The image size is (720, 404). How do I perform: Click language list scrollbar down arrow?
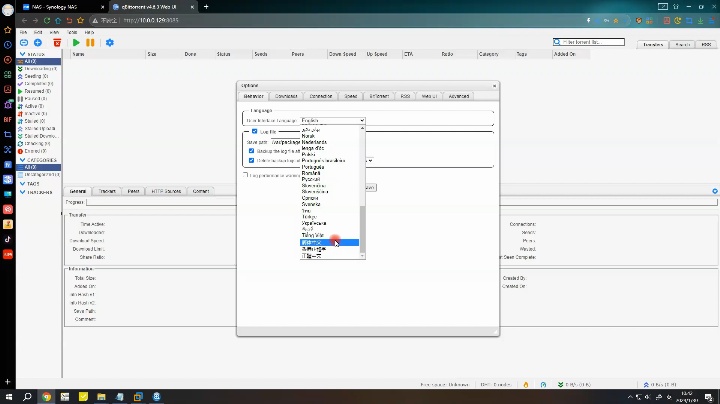362,256
